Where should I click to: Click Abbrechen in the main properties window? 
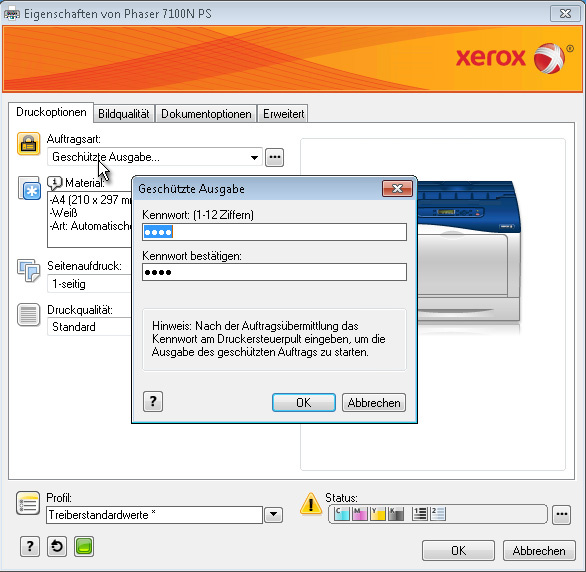[x=539, y=550]
